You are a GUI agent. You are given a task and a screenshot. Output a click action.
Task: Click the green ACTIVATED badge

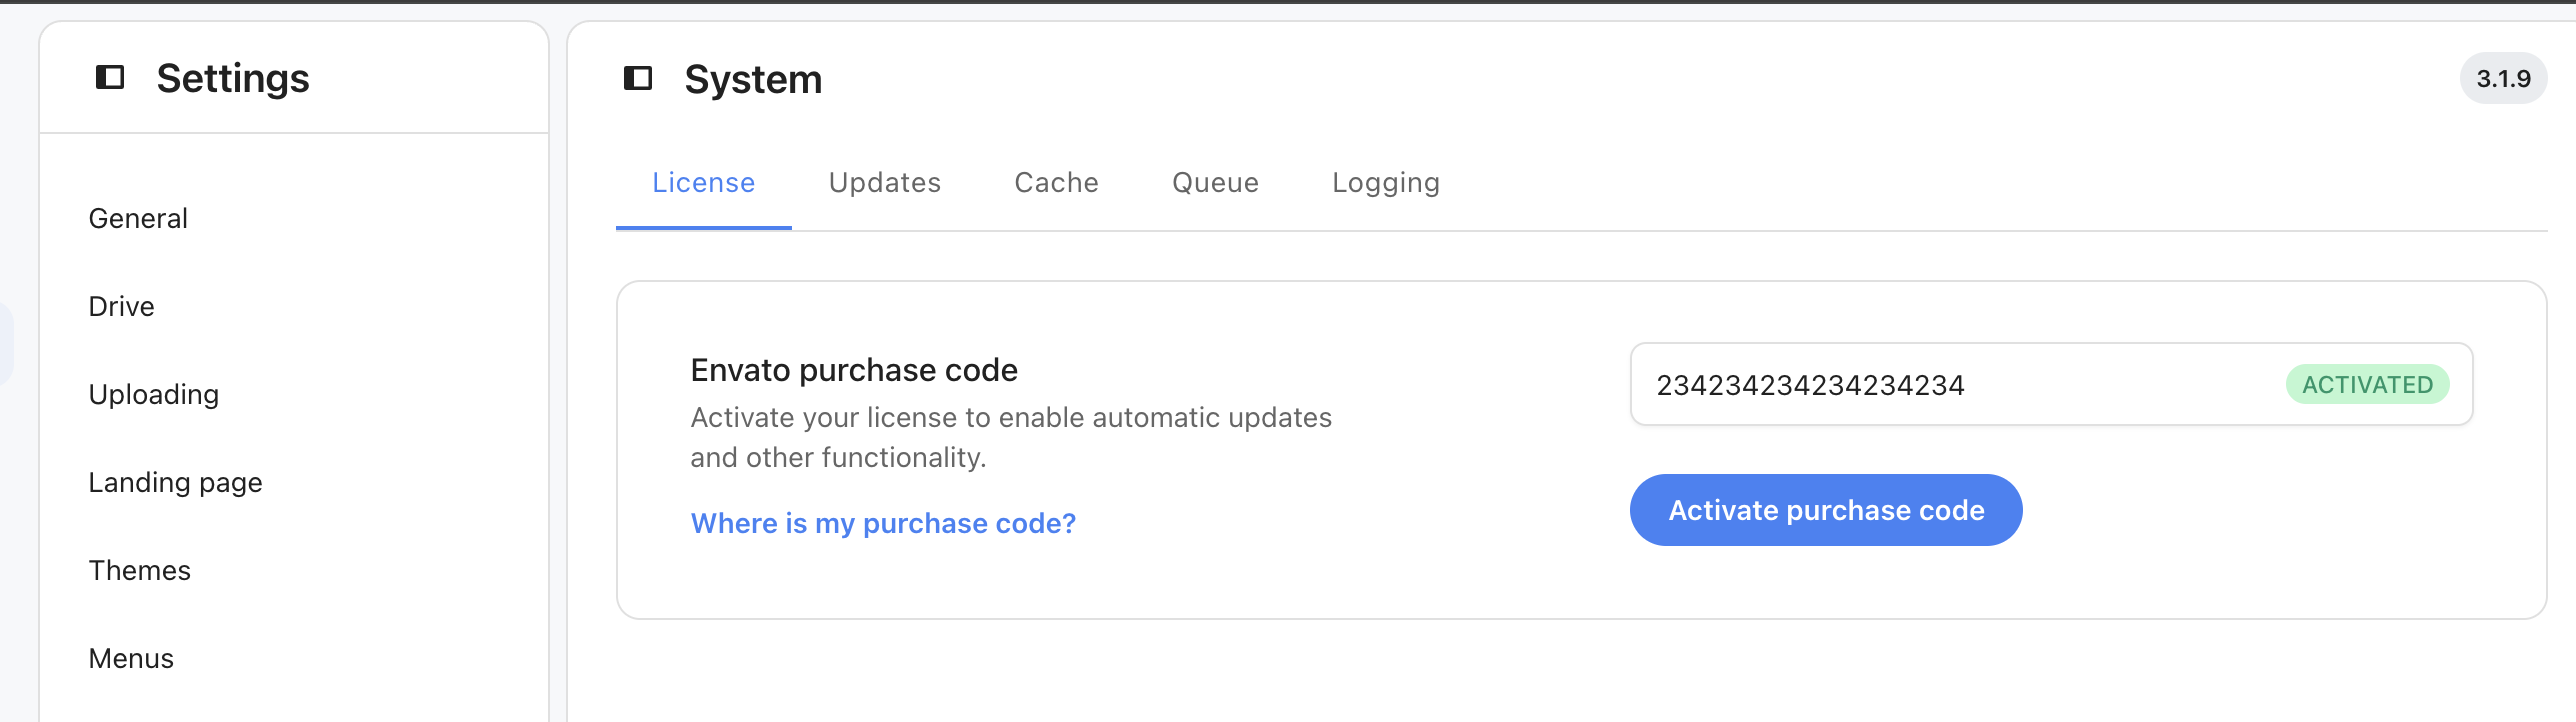(2367, 385)
